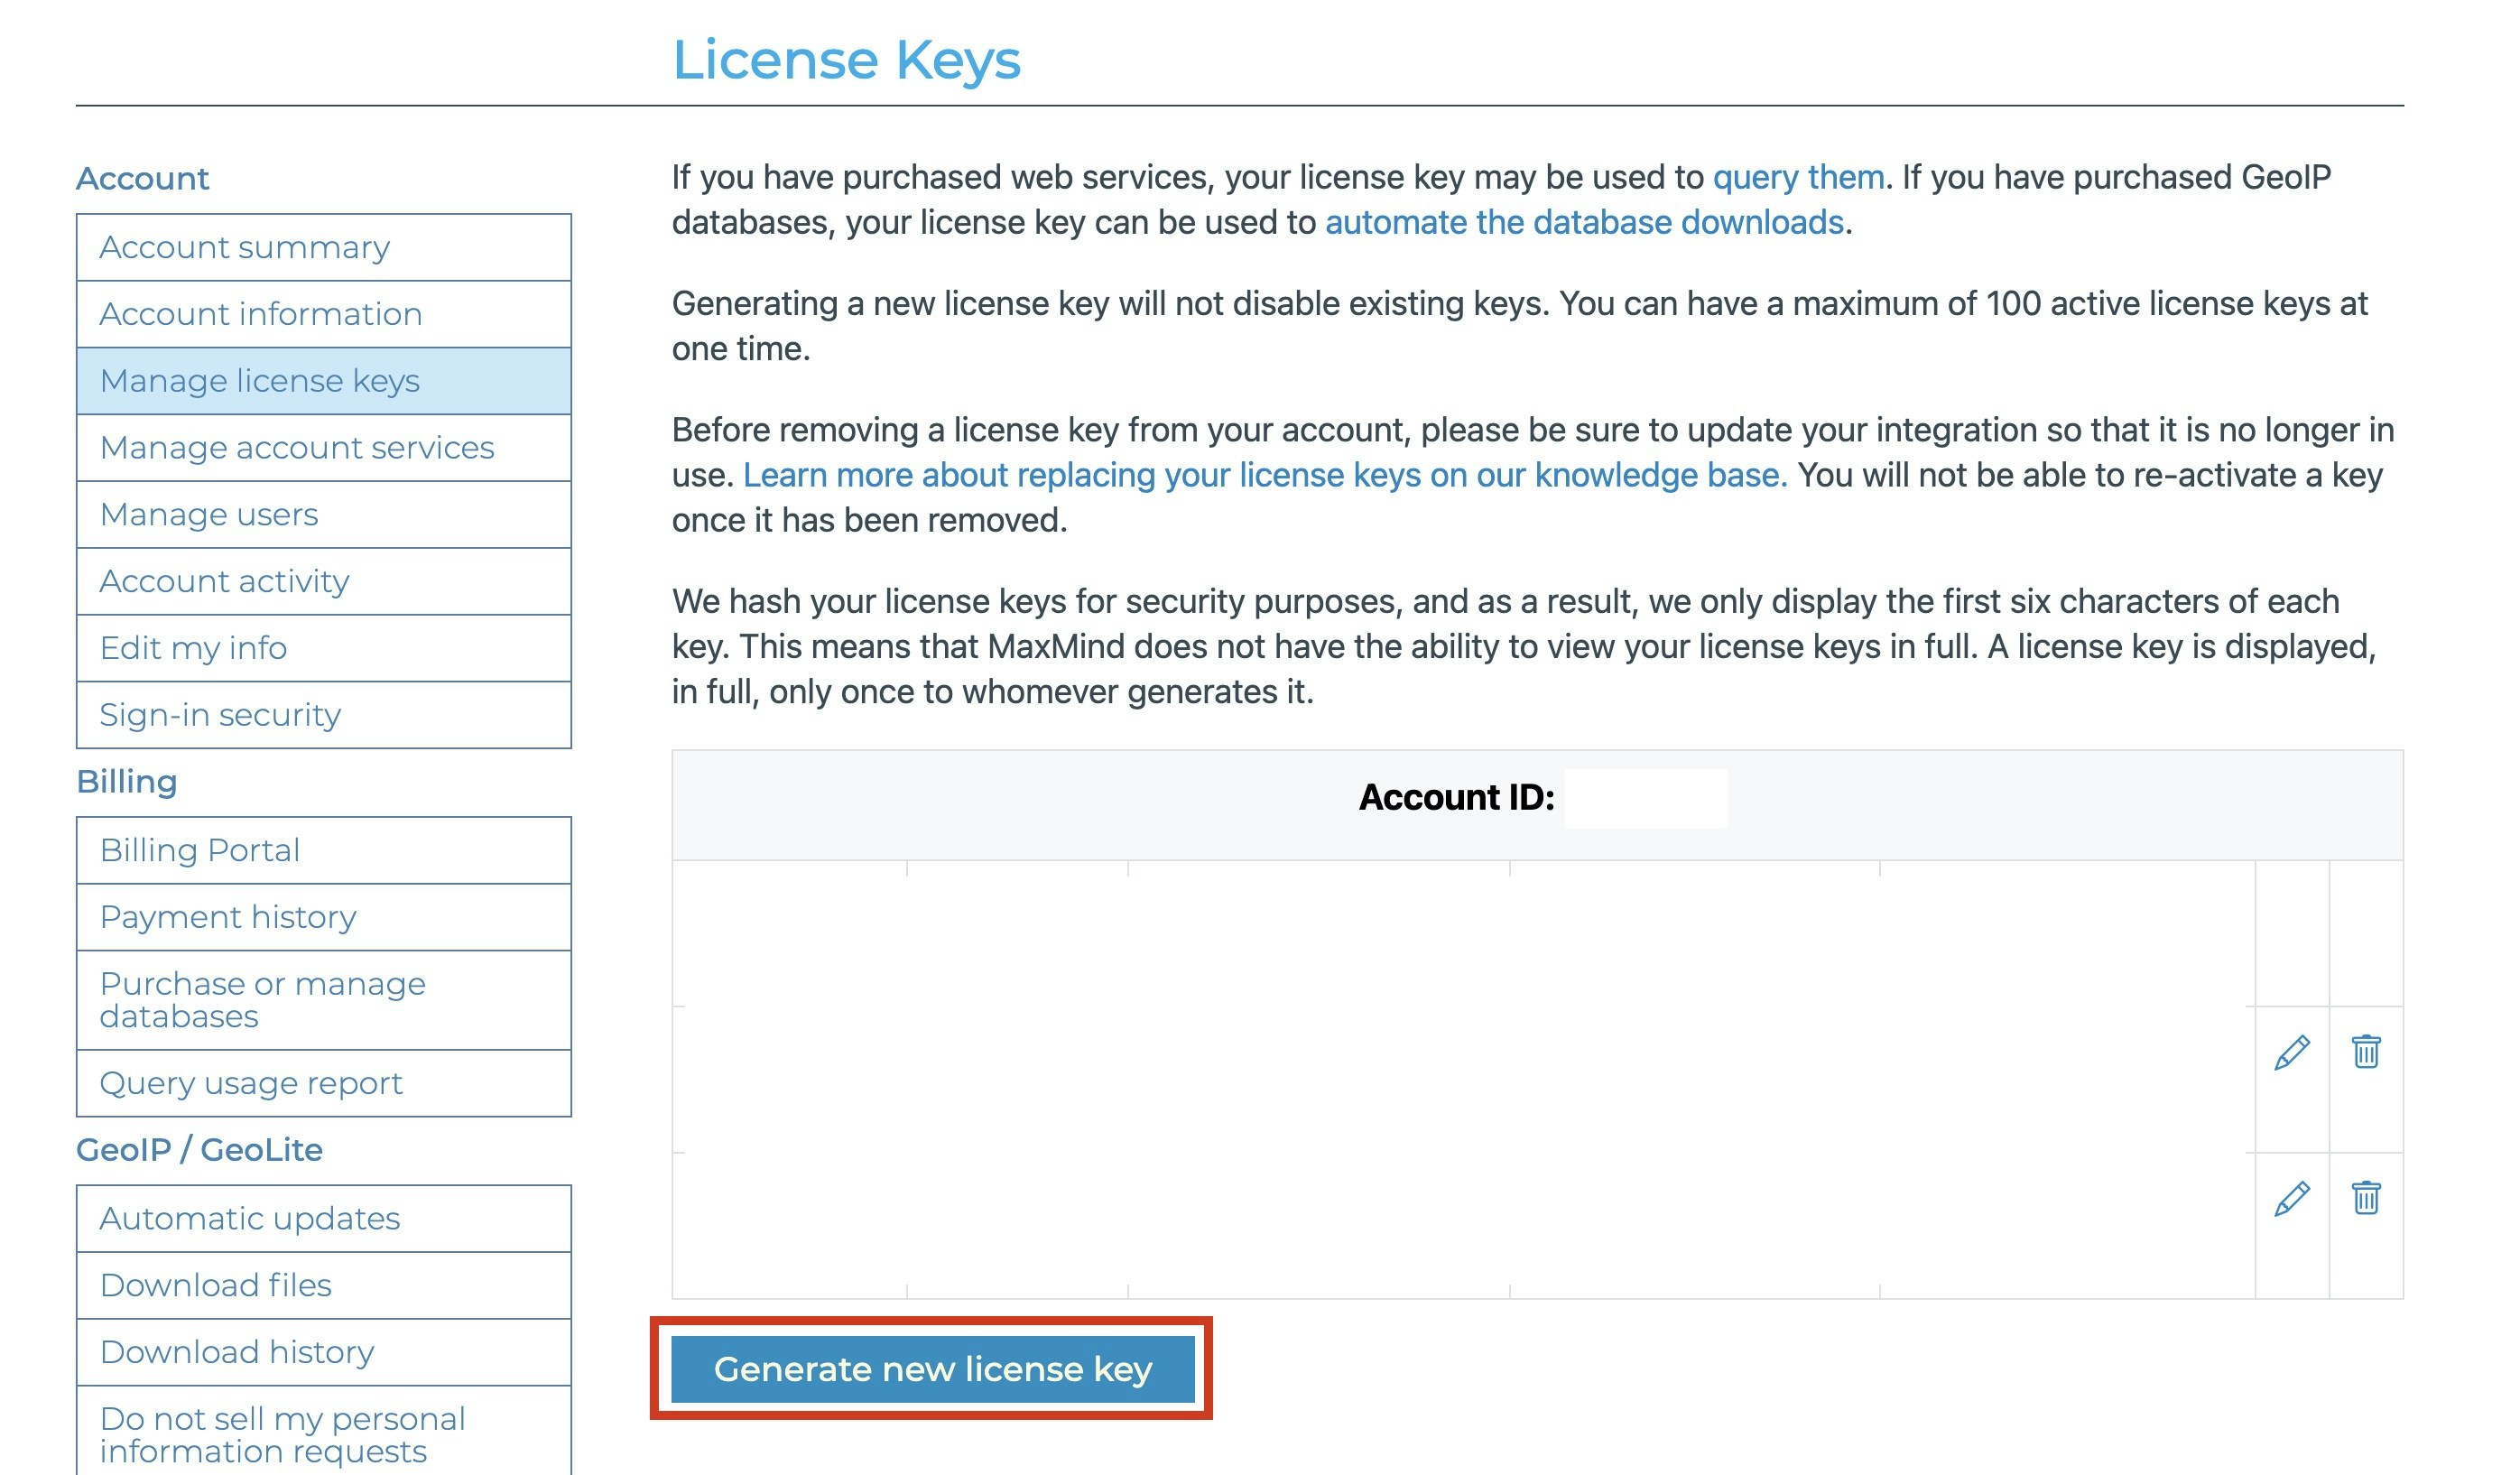The image size is (2520, 1475).
Task: Open Sign-in security settings
Action: pyautogui.click(x=220, y=714)
